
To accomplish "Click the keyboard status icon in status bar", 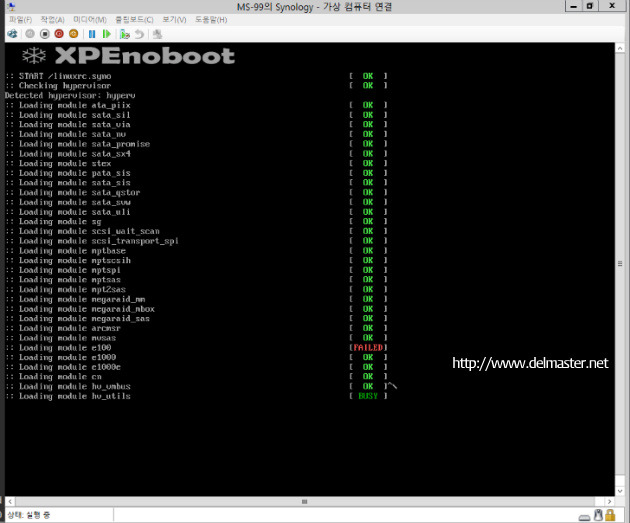I will pyautogui.click(x=585, y=517).
